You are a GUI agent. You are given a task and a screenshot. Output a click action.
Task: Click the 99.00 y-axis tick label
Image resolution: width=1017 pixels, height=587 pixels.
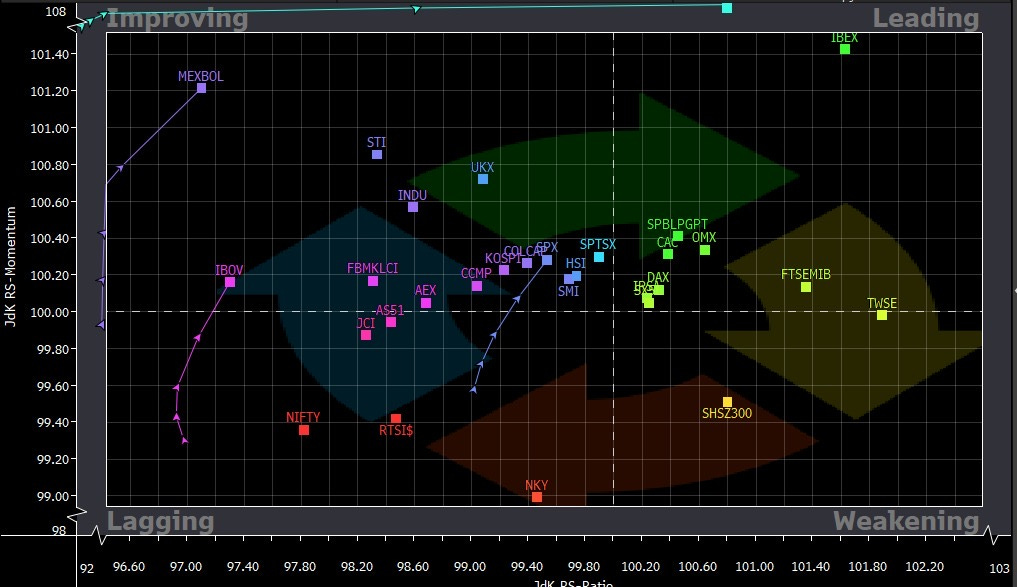(53, 497)
